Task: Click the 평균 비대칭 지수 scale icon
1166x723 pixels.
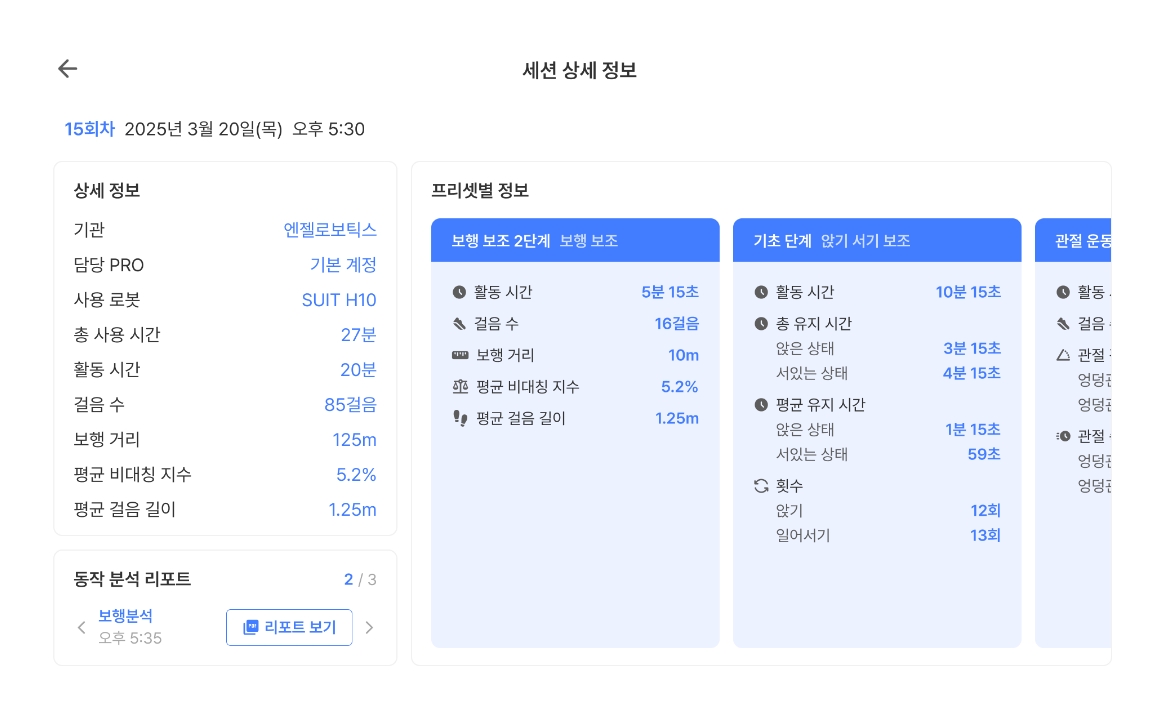Action: pos(459,387)
